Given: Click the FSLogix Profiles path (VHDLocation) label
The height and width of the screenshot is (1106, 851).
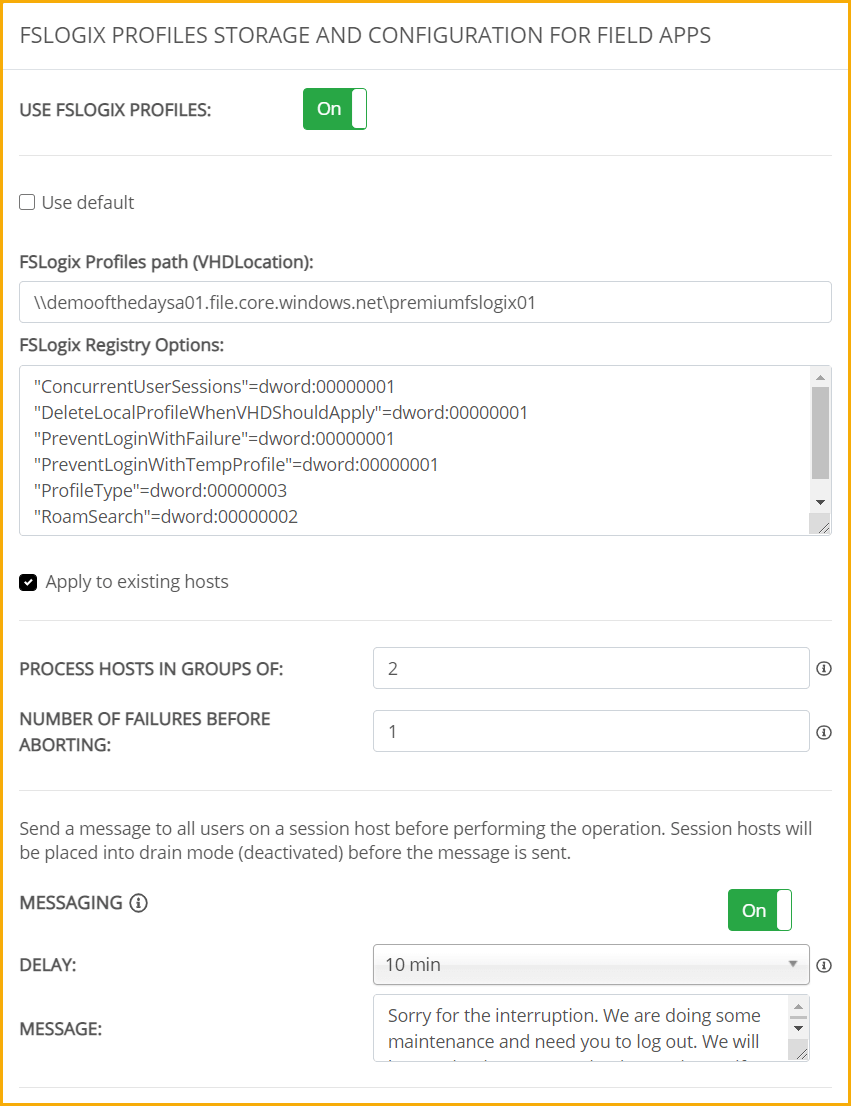Looking at the screenshot, I should click(167, 262).
